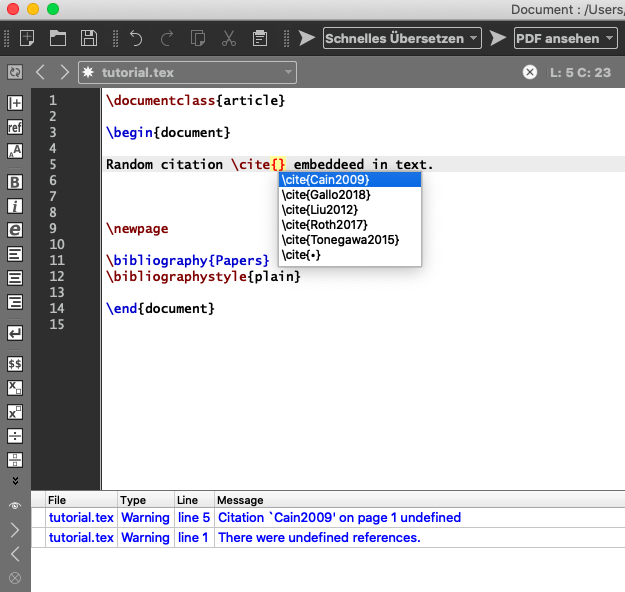Image resolution: width=625 pixels, height=592 pixels.
Task: Go to the next document with the right arrow
Action: (64, 73)
